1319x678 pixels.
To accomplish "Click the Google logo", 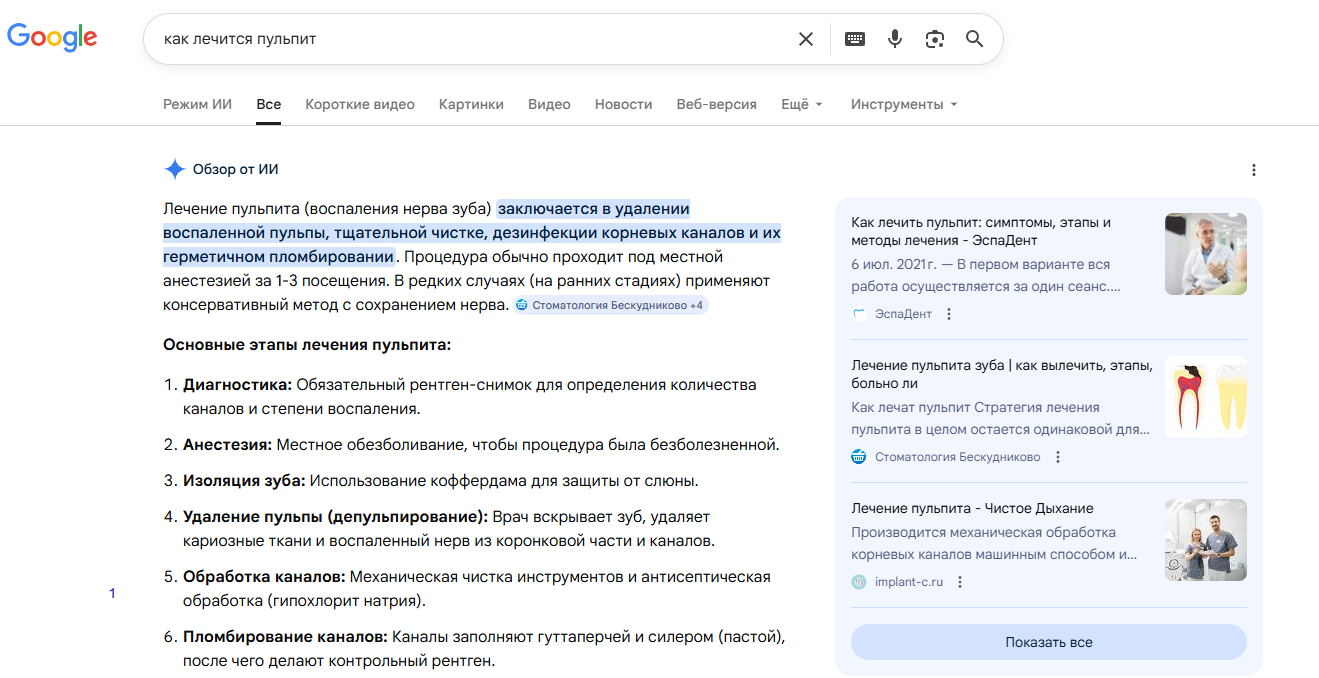I will coord(52,37).
